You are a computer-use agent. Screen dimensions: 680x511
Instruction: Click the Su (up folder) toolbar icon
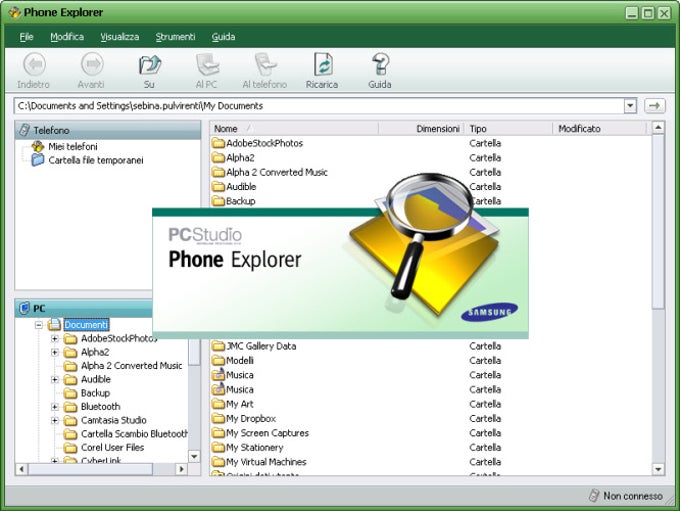point(150,65)
